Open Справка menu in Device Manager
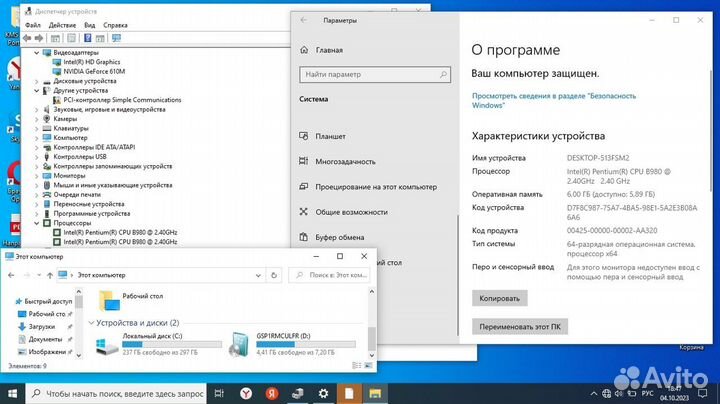 click(115, 25)
